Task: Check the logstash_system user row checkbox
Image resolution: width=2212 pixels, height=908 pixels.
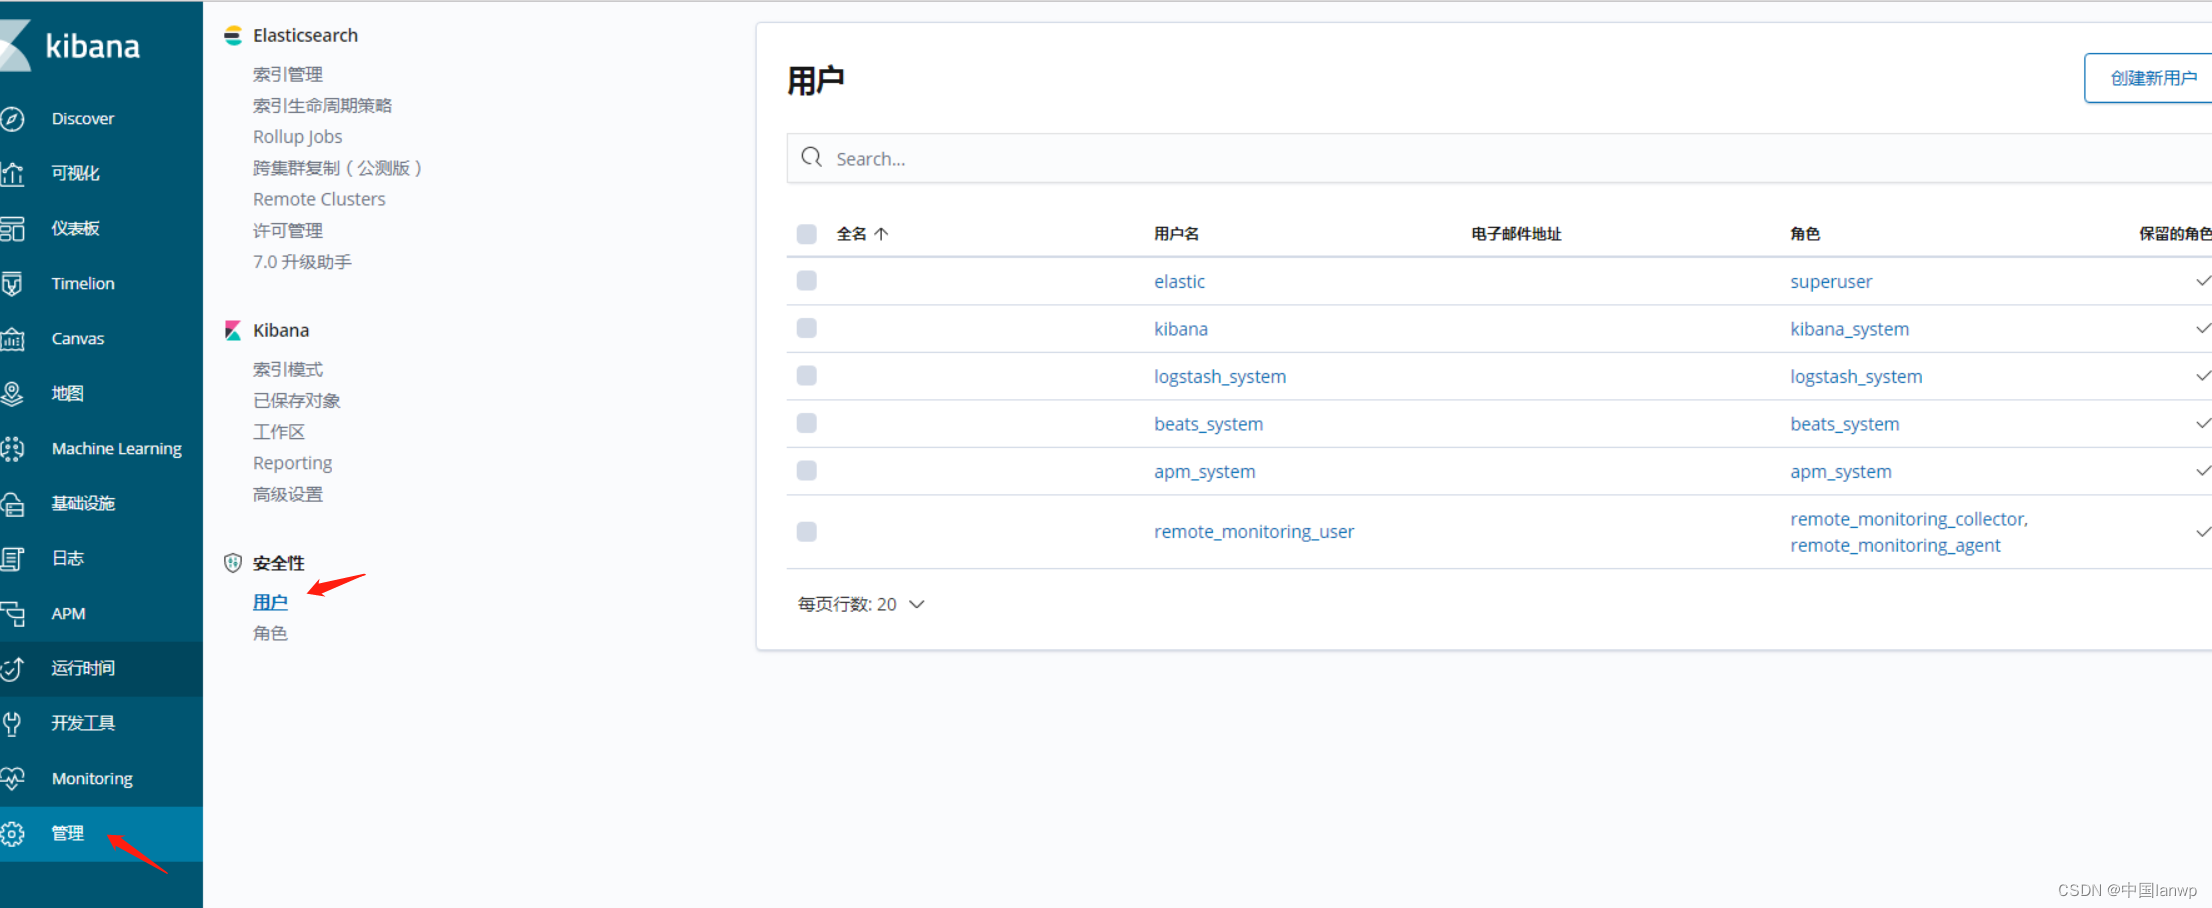Action: (807, 376)
